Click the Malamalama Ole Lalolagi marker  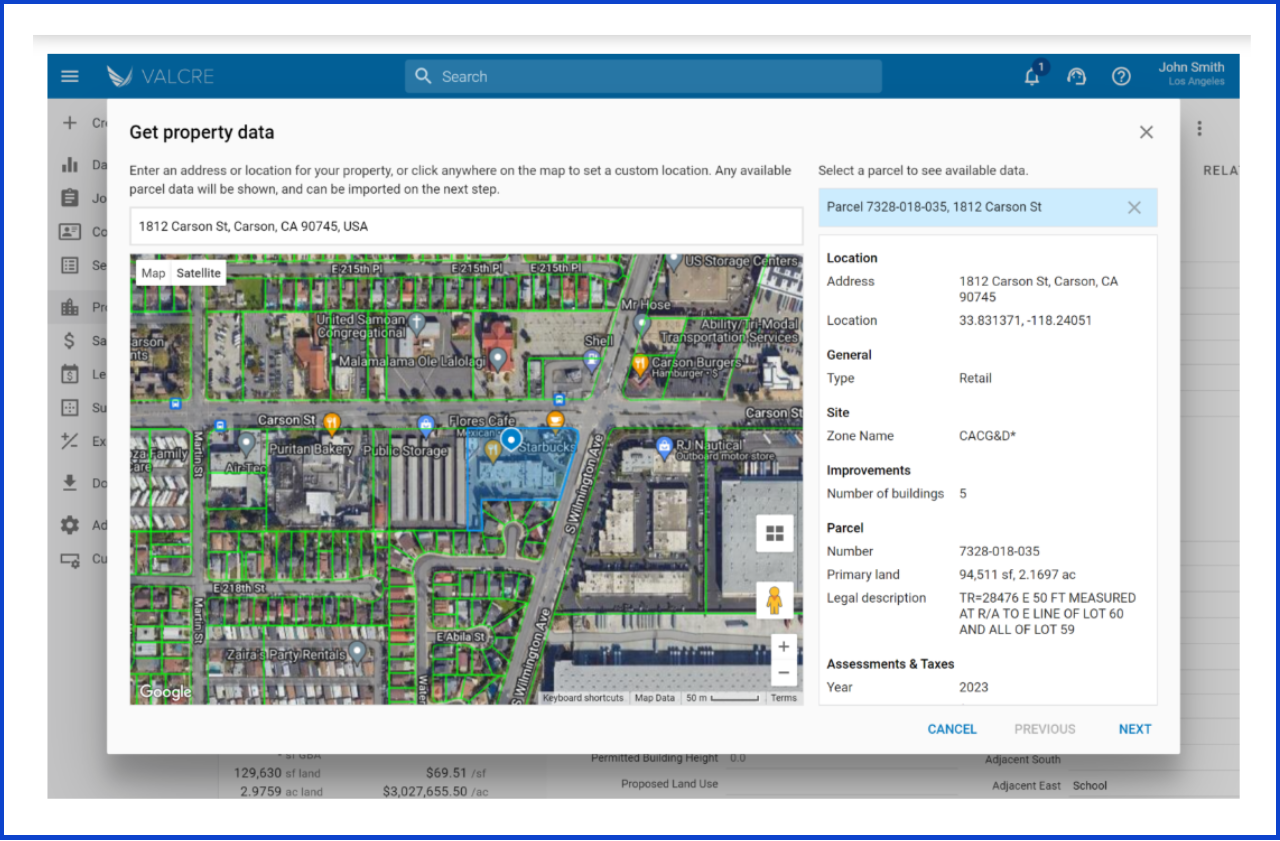(497, 359)
